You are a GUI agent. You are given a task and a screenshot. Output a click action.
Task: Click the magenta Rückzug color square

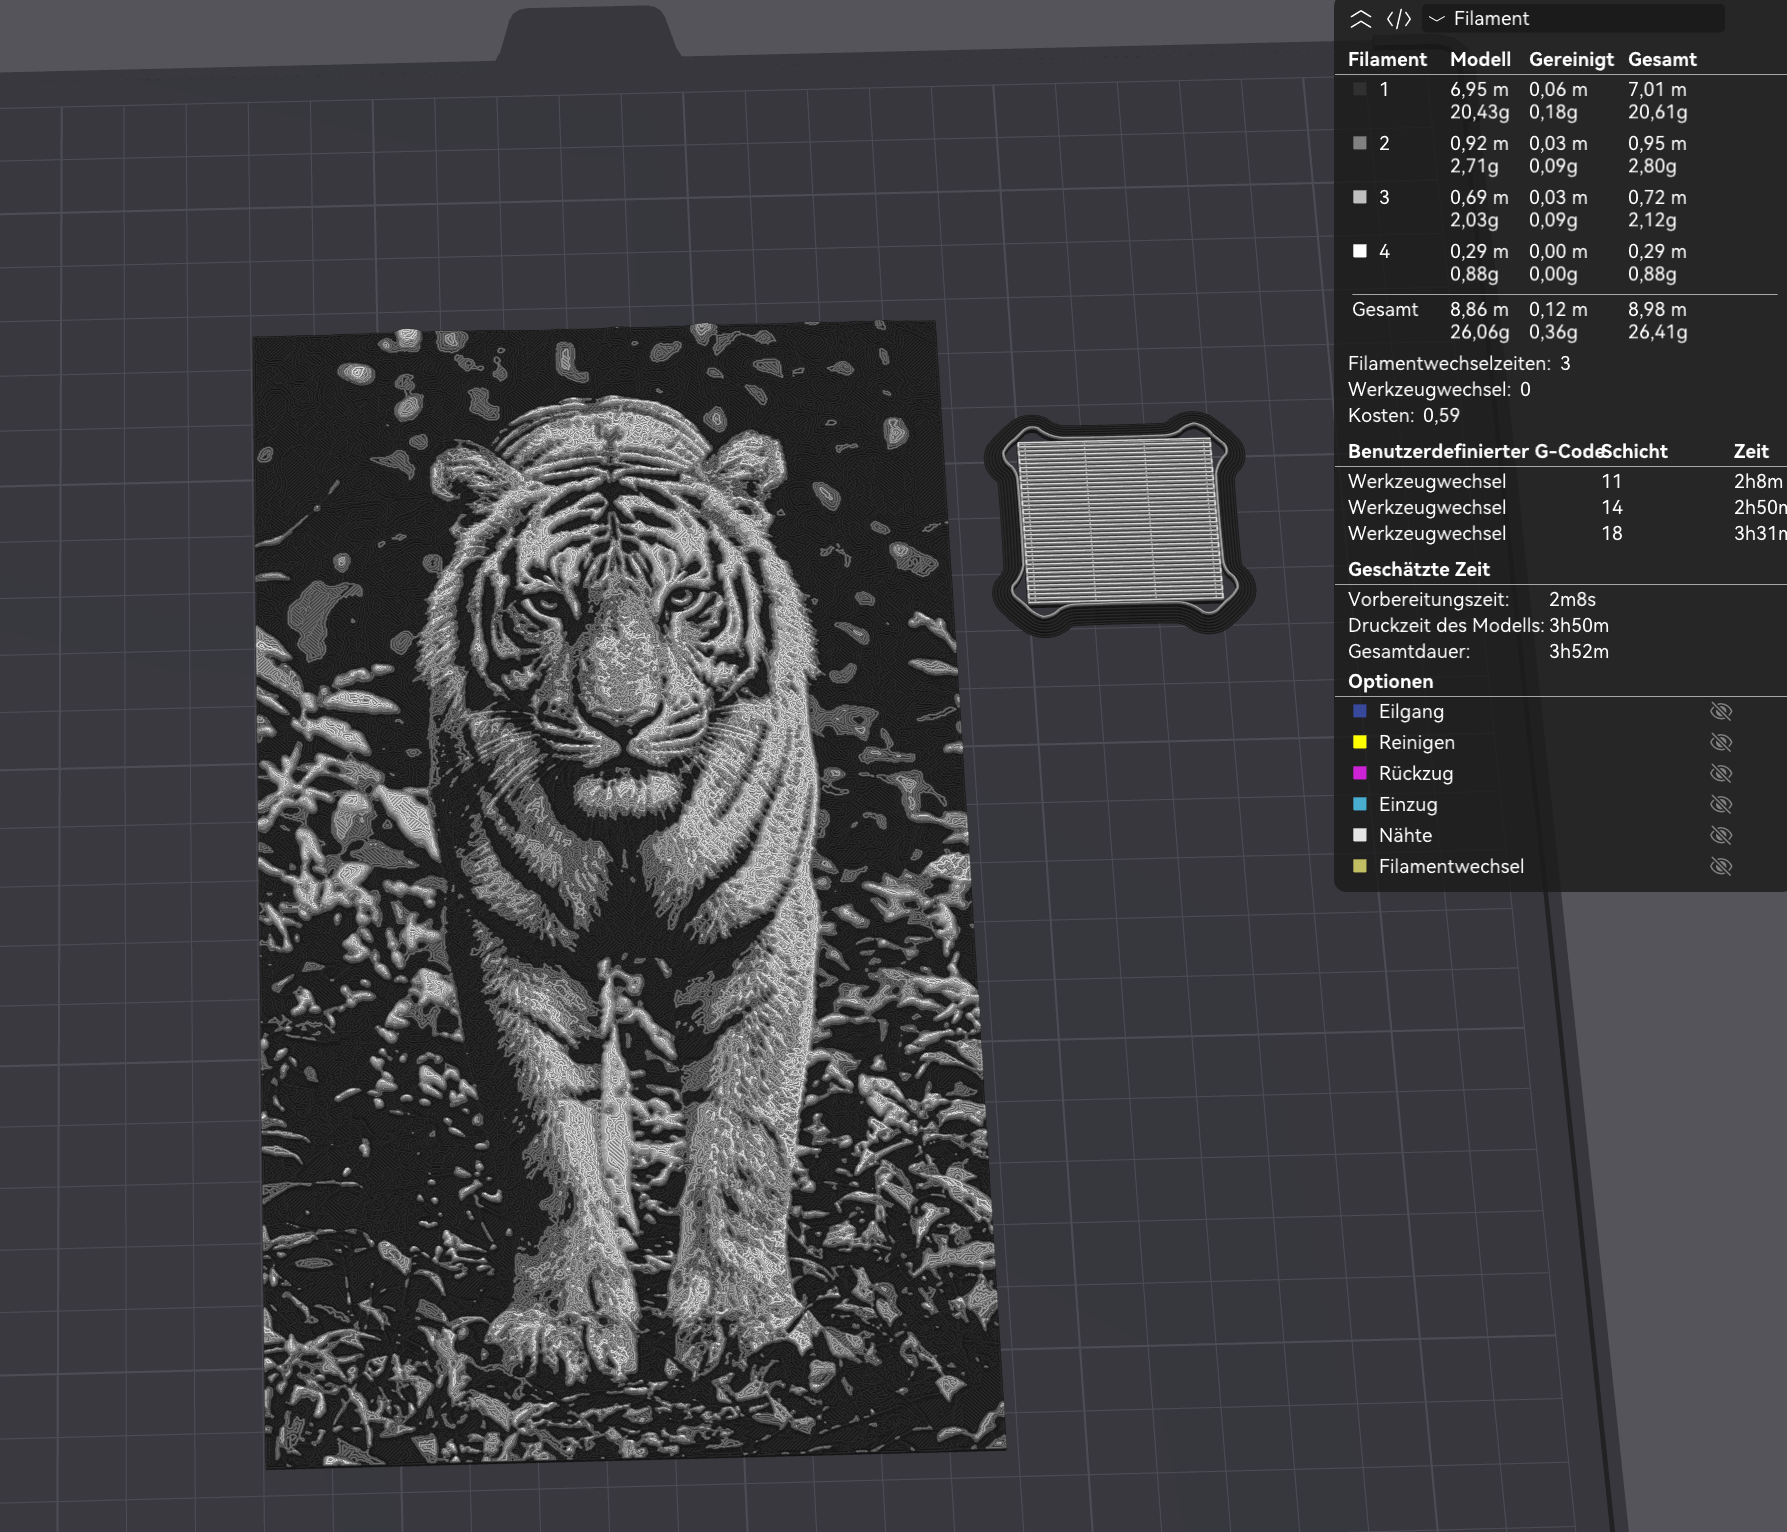[x=1360, y=773]
